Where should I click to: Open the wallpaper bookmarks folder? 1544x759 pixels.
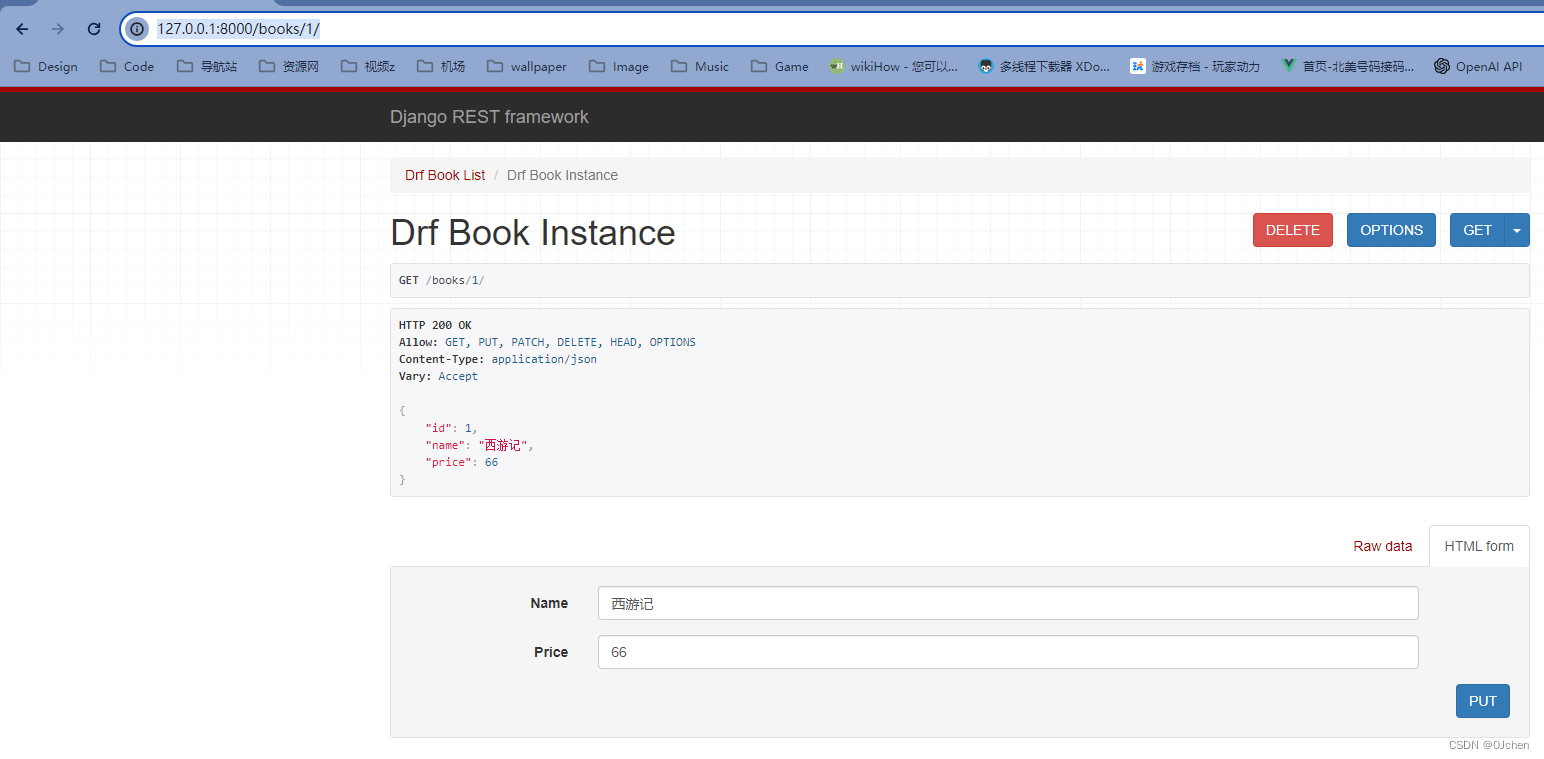point(527,66)
